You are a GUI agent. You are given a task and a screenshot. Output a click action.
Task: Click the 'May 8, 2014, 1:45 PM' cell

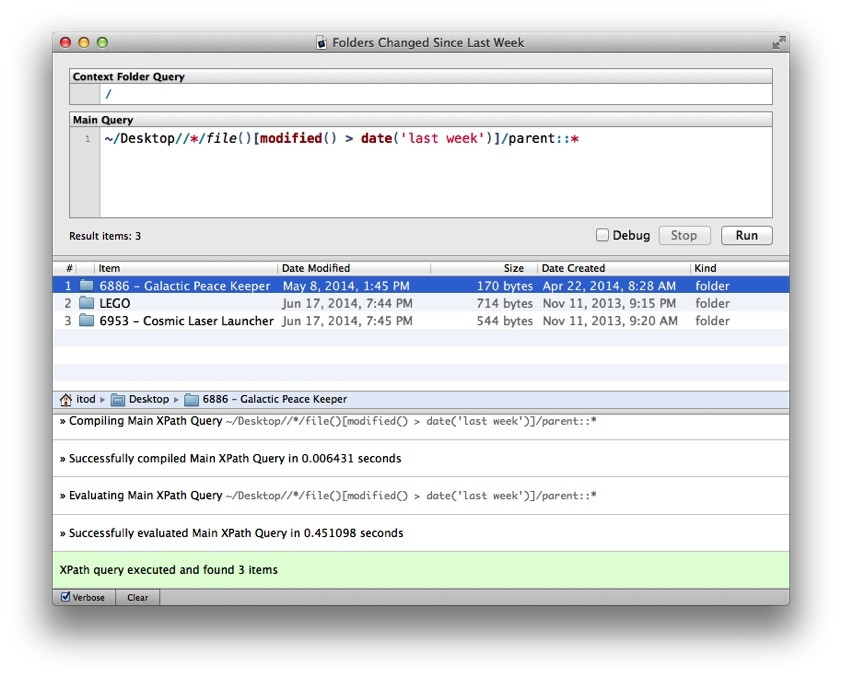(x=346, y=286)
